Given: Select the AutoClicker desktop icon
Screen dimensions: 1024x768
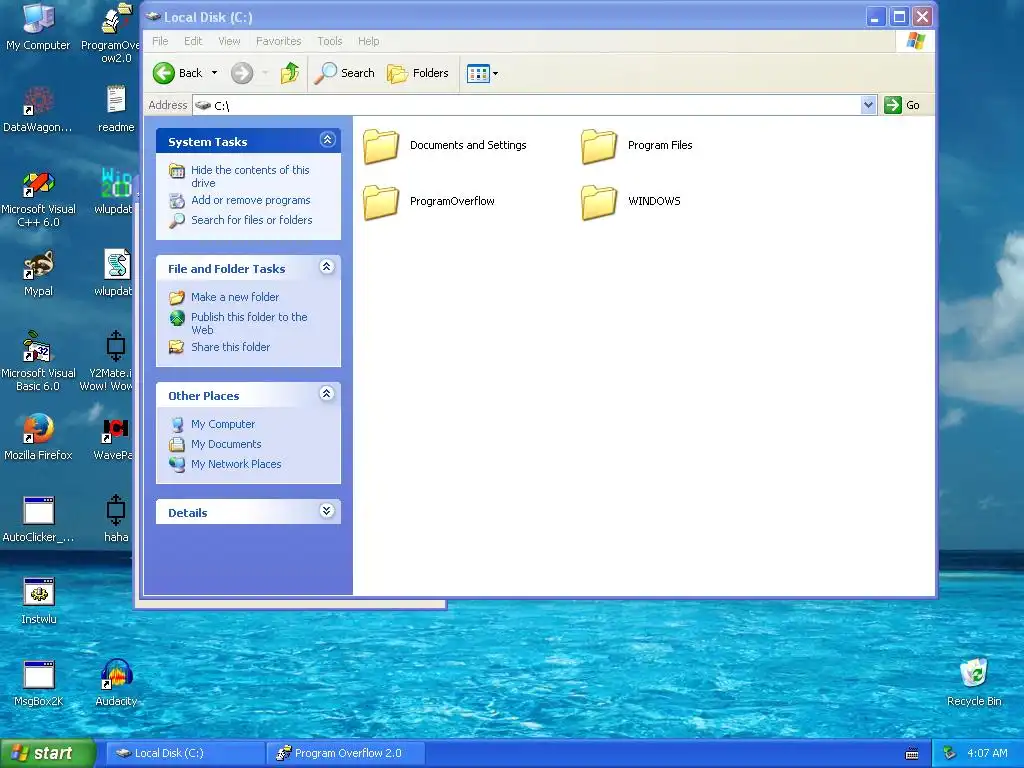Looking at the screenshot, I should pyautogui.click(x=38, y=519).
